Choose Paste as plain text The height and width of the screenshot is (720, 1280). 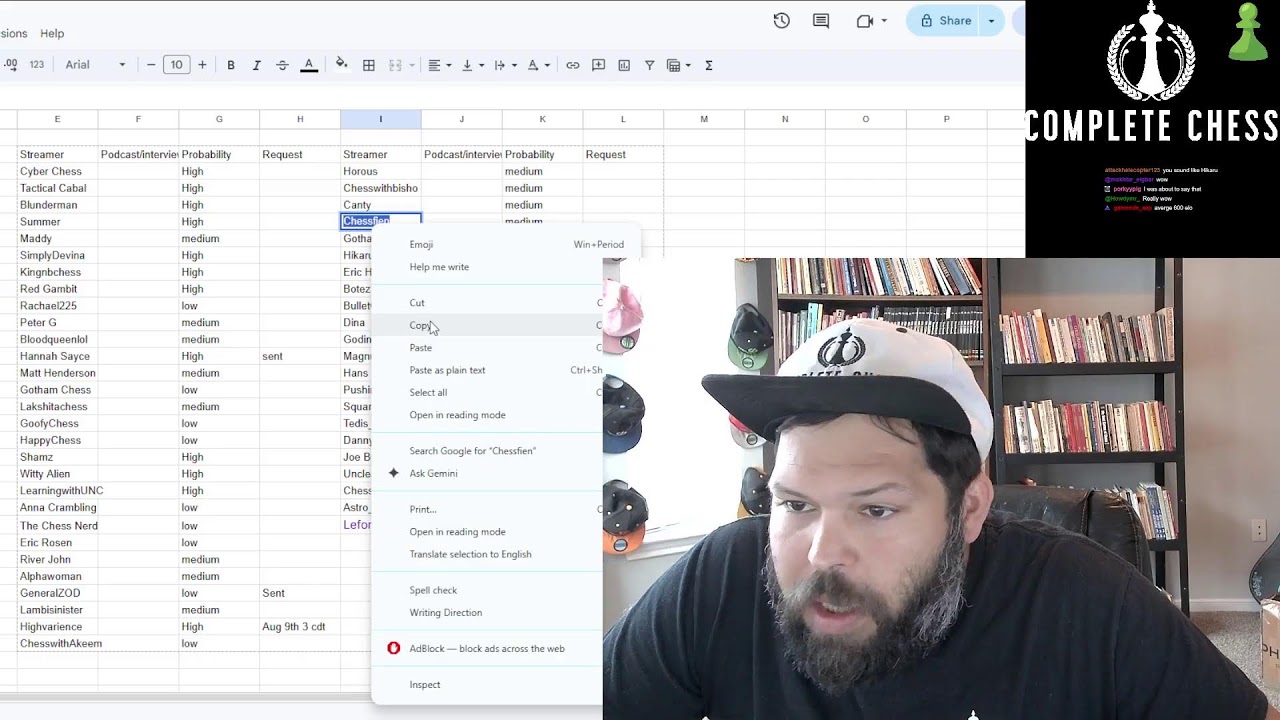pos(447,370)
